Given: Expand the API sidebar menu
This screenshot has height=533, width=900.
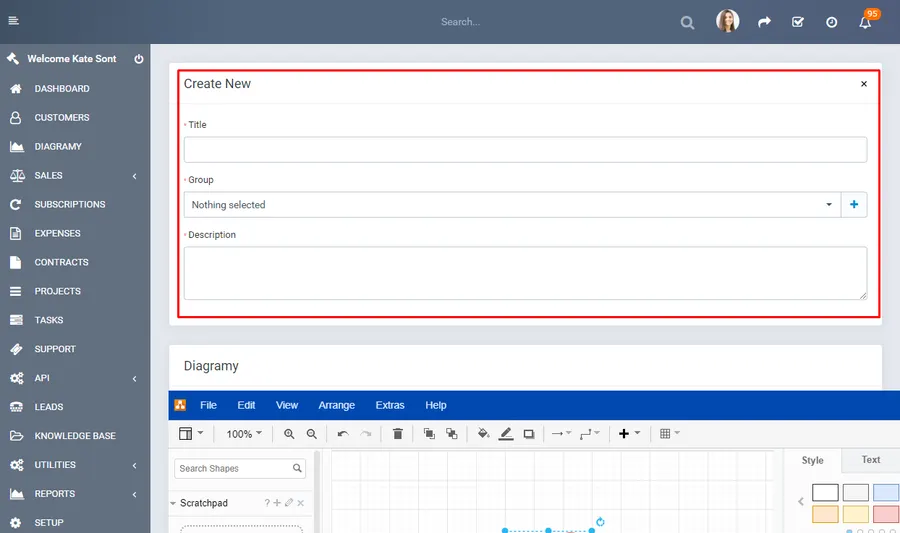Looking at the screenshot, I should click(75, 378).
